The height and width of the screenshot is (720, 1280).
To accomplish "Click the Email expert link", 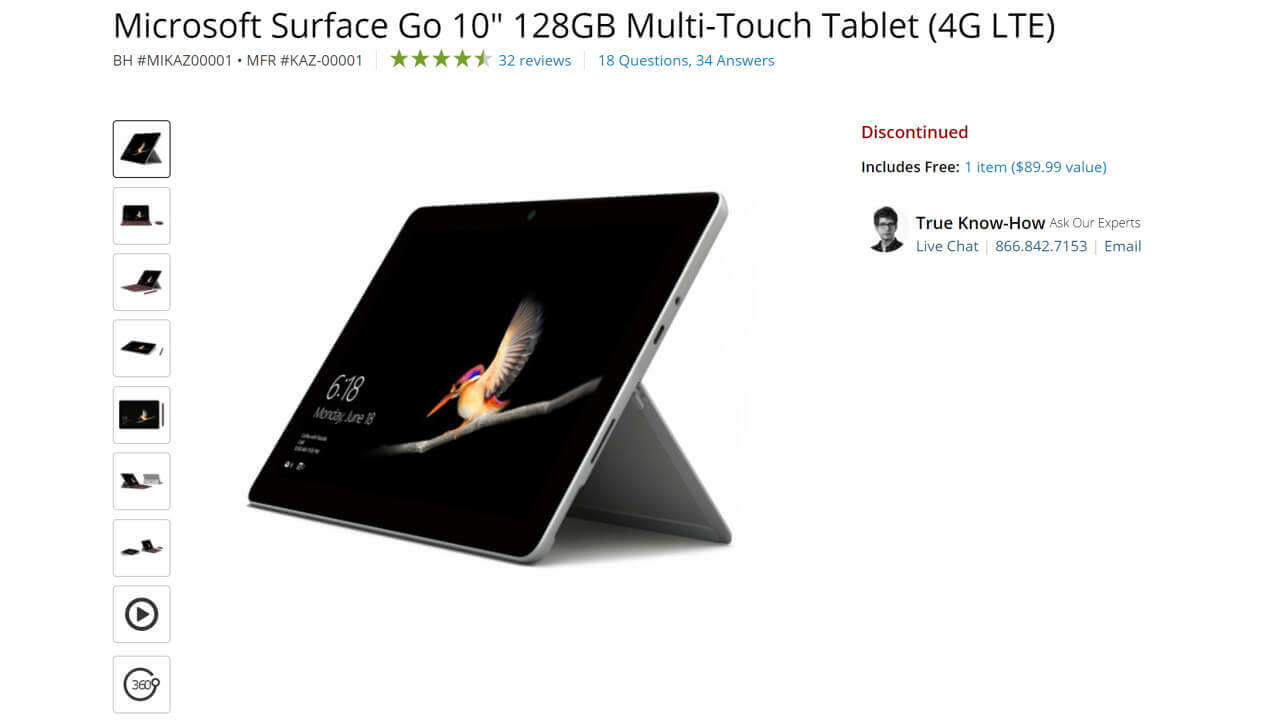I will tap(1122, 246).
